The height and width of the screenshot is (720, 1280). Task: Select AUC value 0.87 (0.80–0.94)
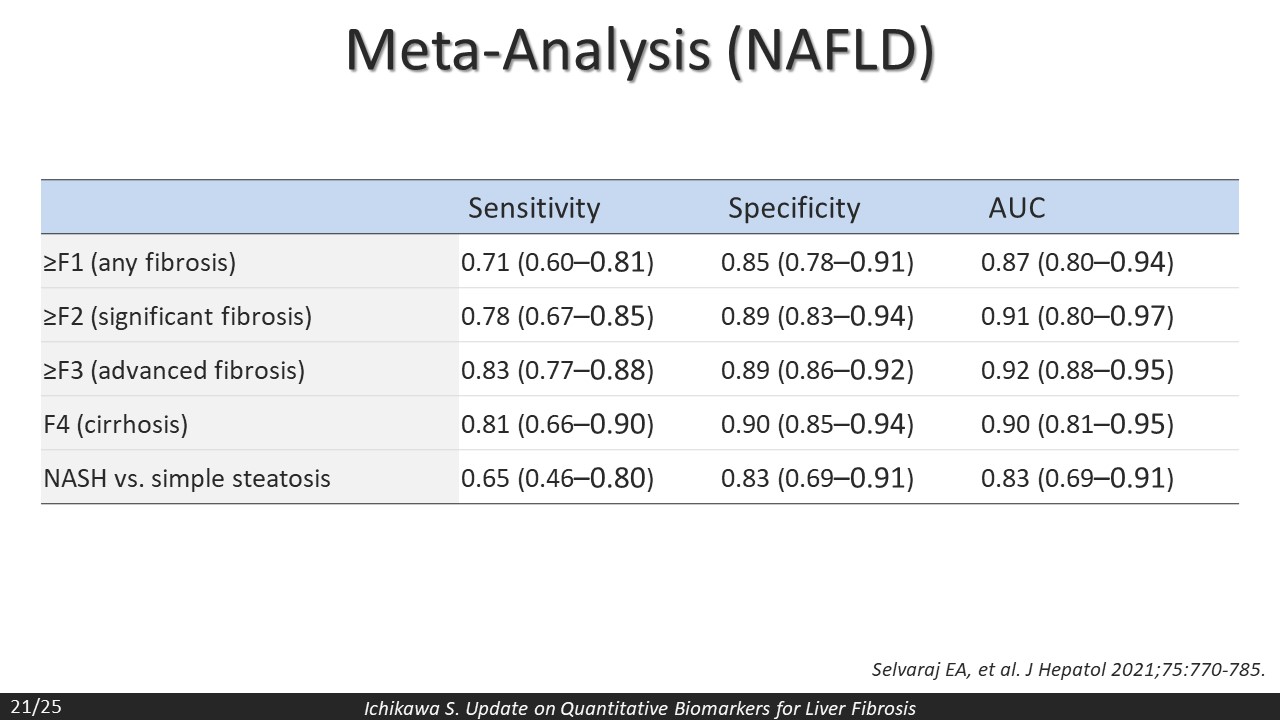(1077, 263)
